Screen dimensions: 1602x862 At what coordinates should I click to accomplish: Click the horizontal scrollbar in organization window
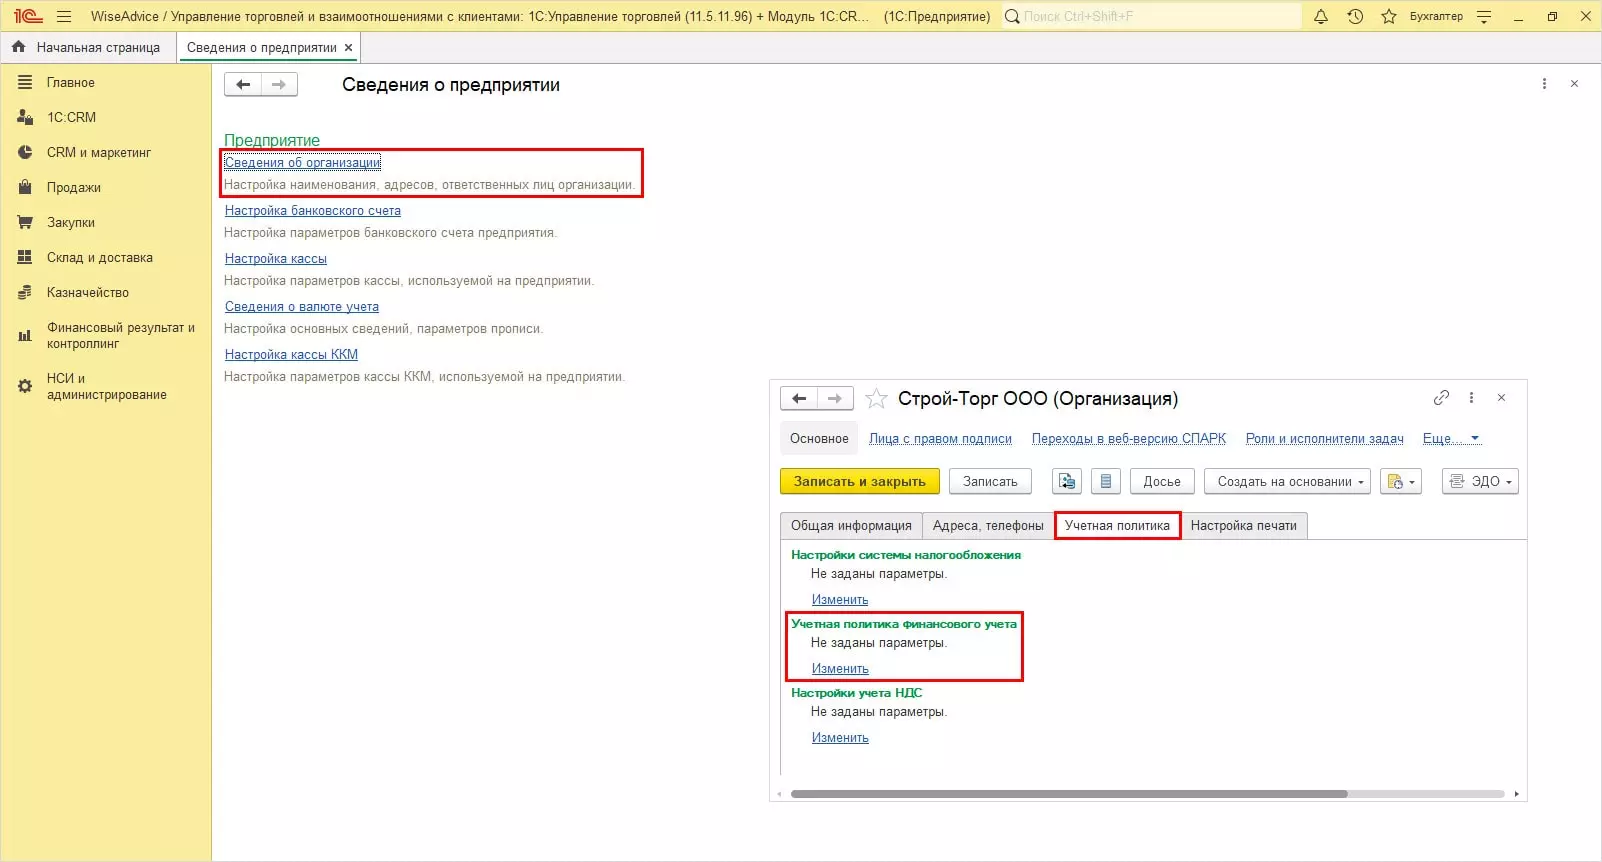[x=1069, y=794]
